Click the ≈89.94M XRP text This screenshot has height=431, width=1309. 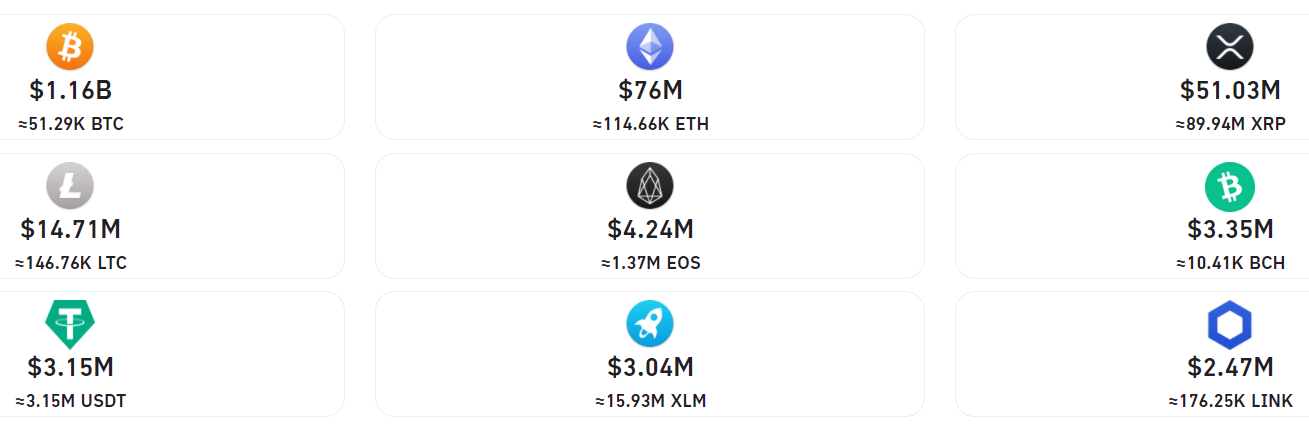coord(1230,124)
